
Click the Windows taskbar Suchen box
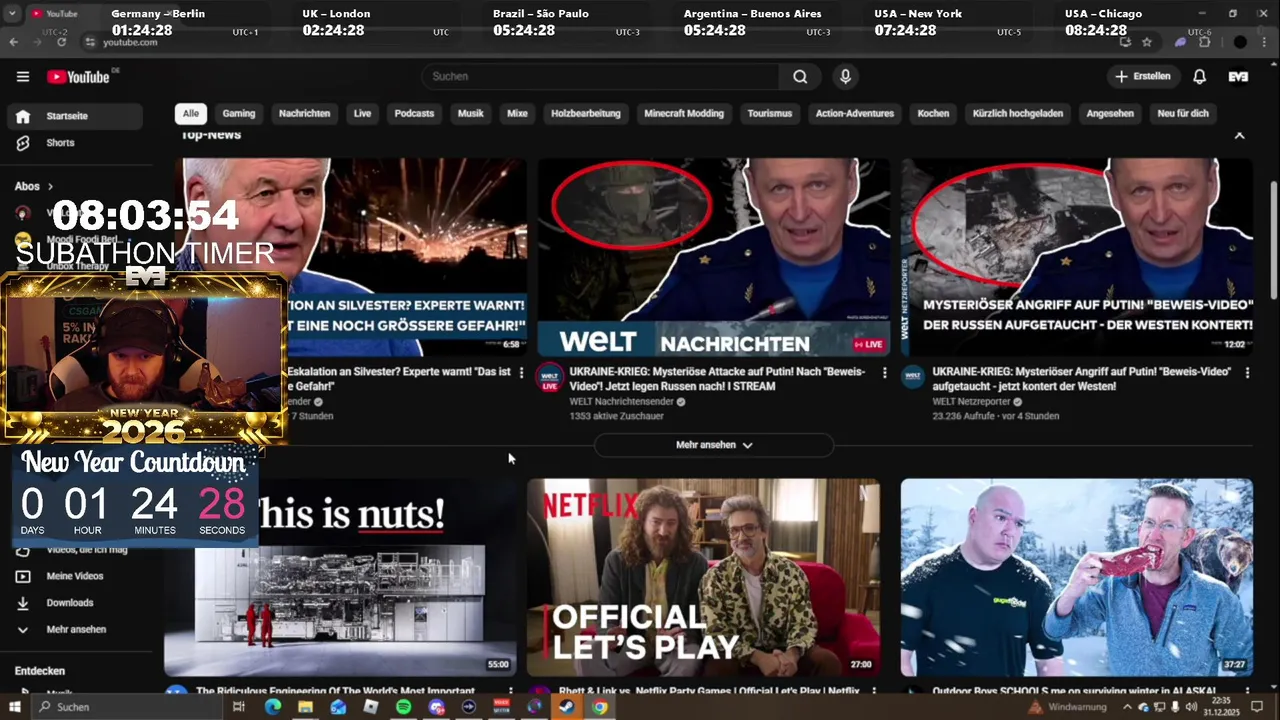125,707
